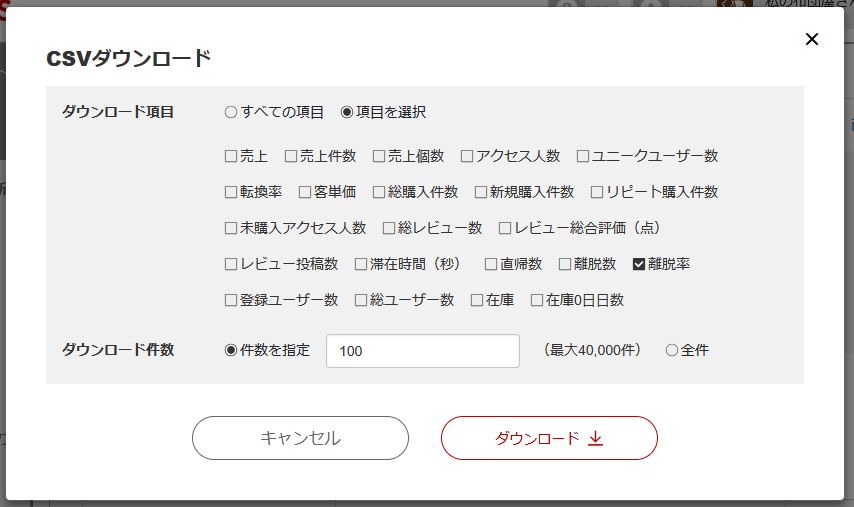
Task: Click the download count input field
Action: point(423,351)
